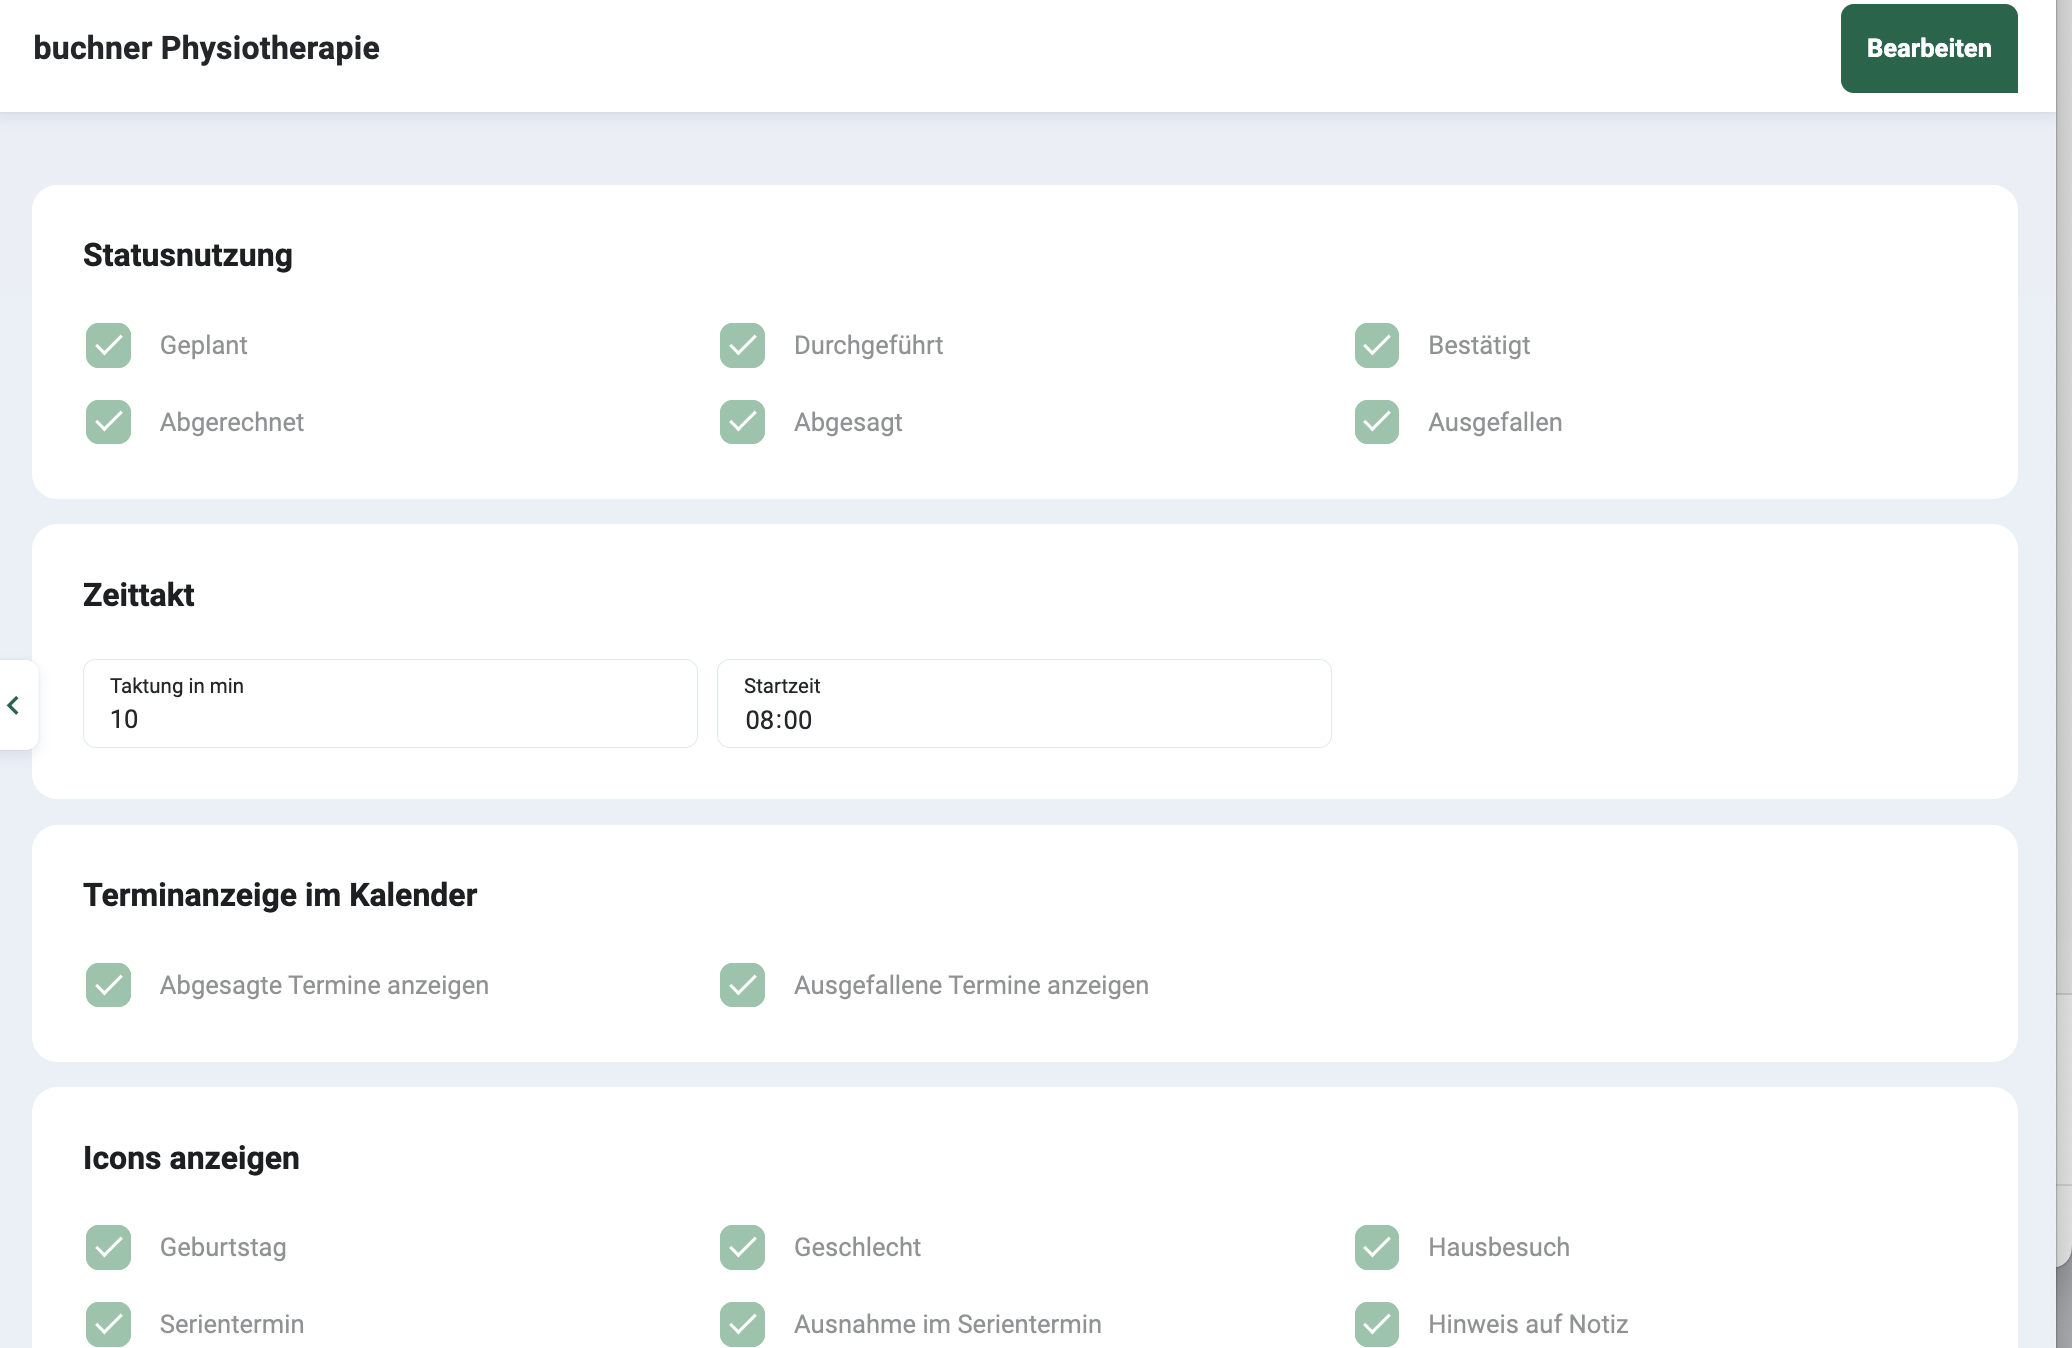This screenshot has width=2072, height=1348.
Task: Toggle the Bestätigt status checkbox
Action: tap(1377, 345)
